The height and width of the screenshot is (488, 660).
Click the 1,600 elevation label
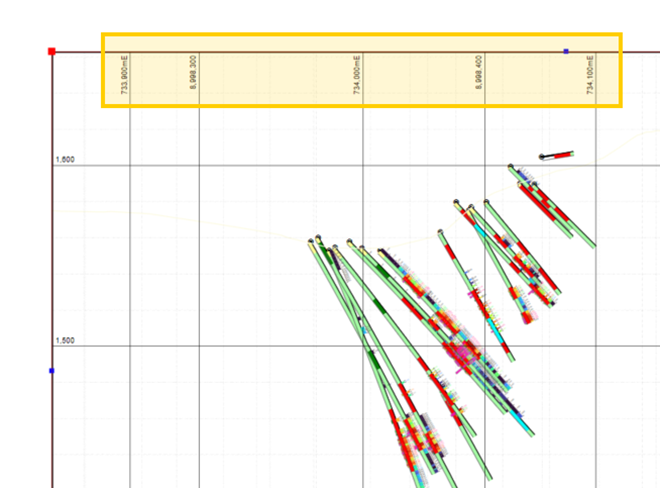click(x=65, y=160)
